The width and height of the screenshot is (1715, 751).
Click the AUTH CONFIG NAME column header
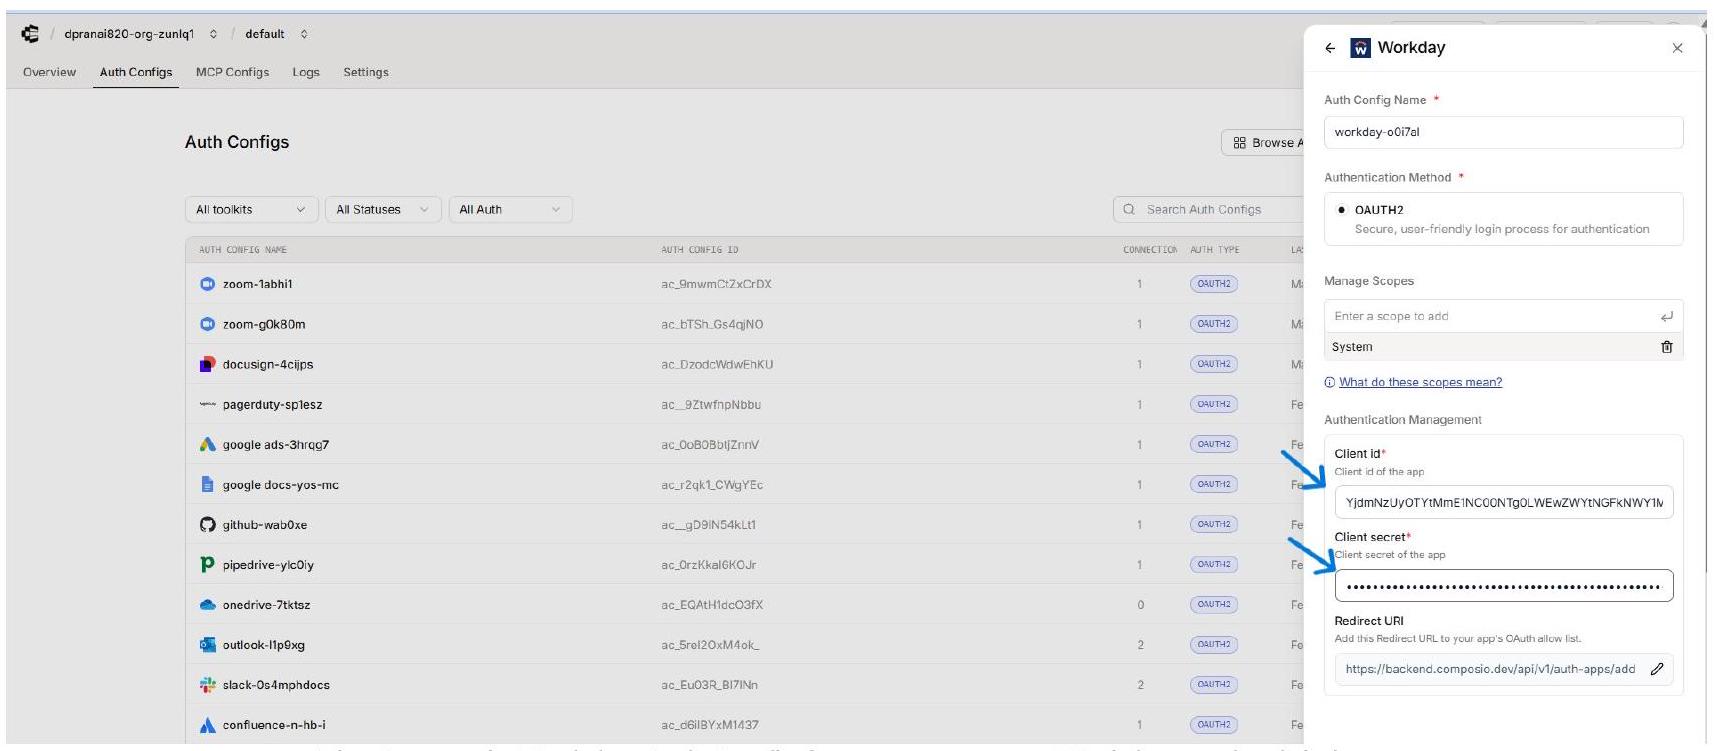click(242, 250)
